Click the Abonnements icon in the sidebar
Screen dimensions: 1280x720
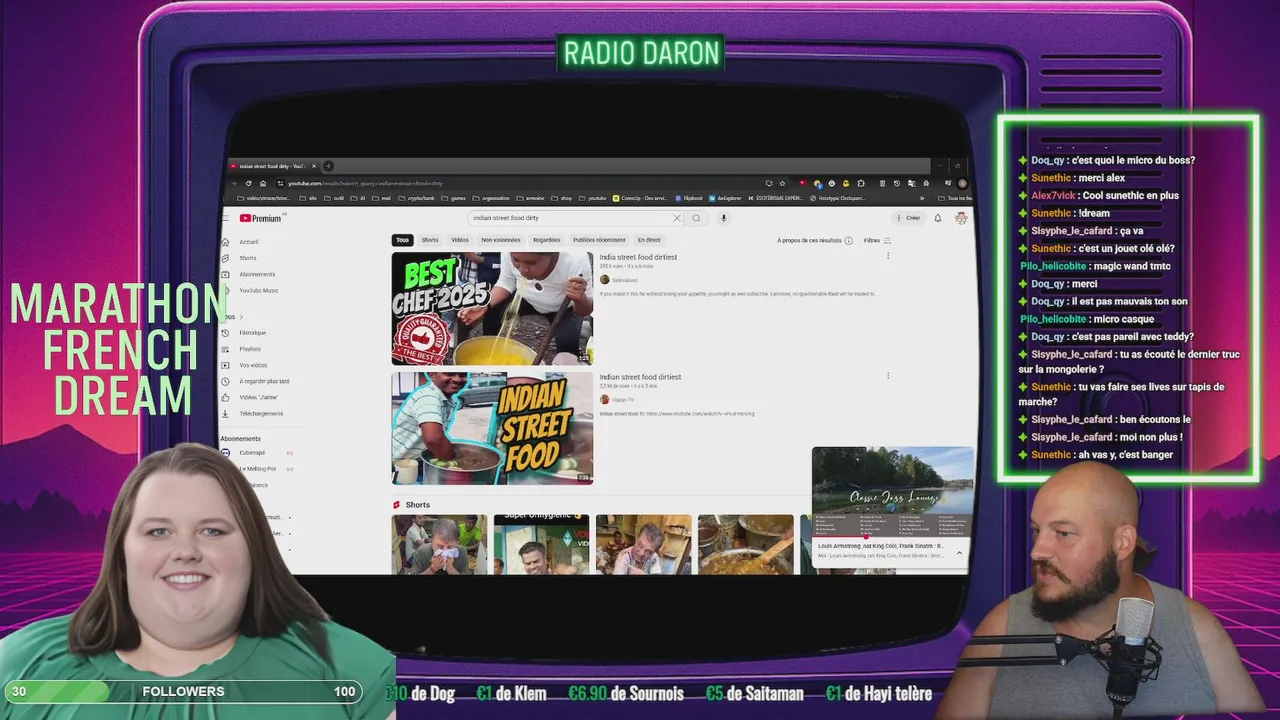click(225, 274)
